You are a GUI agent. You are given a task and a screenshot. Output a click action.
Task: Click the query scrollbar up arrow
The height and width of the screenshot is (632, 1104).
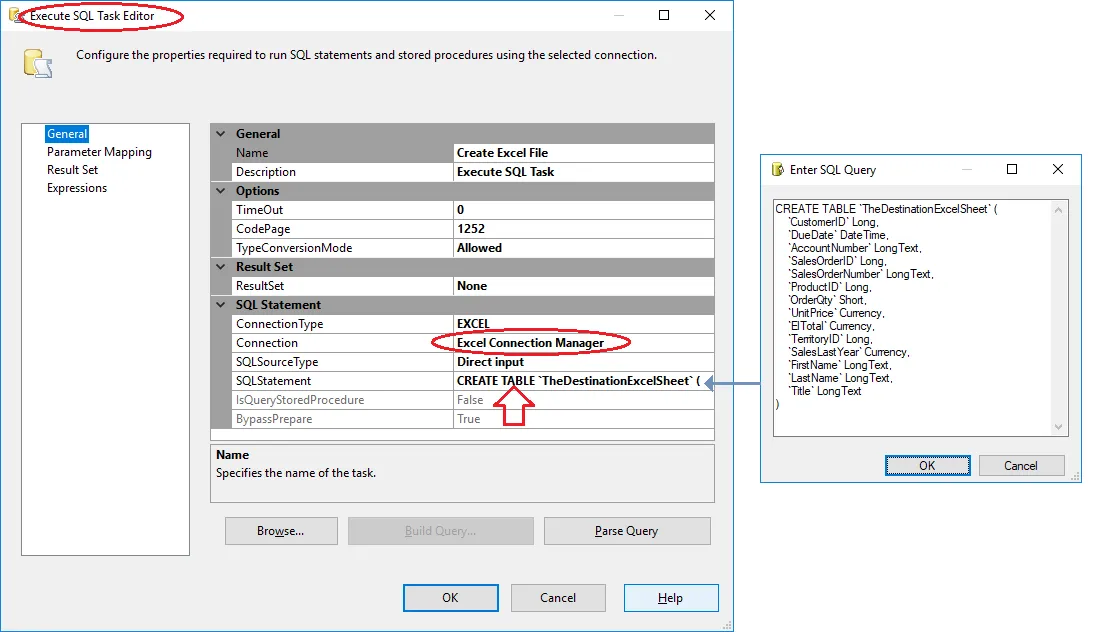tap(1058, 210)
